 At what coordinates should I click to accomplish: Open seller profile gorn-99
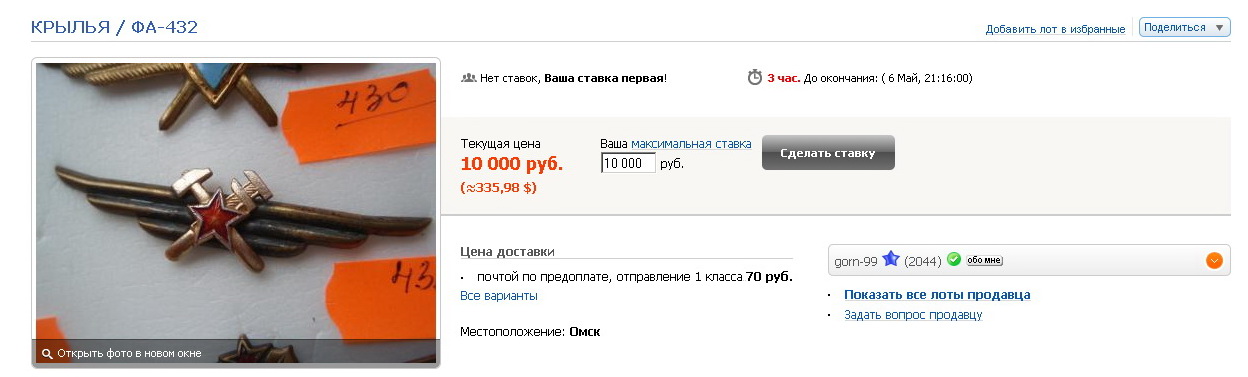tap(856, 261)
